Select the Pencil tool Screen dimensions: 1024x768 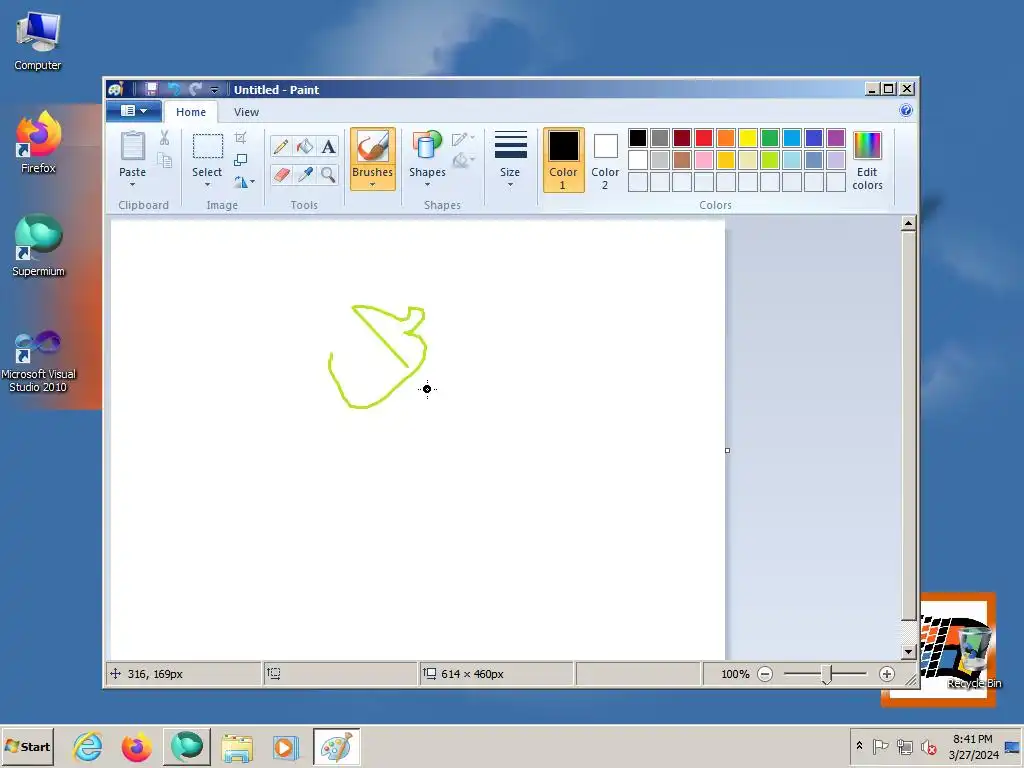281,146
